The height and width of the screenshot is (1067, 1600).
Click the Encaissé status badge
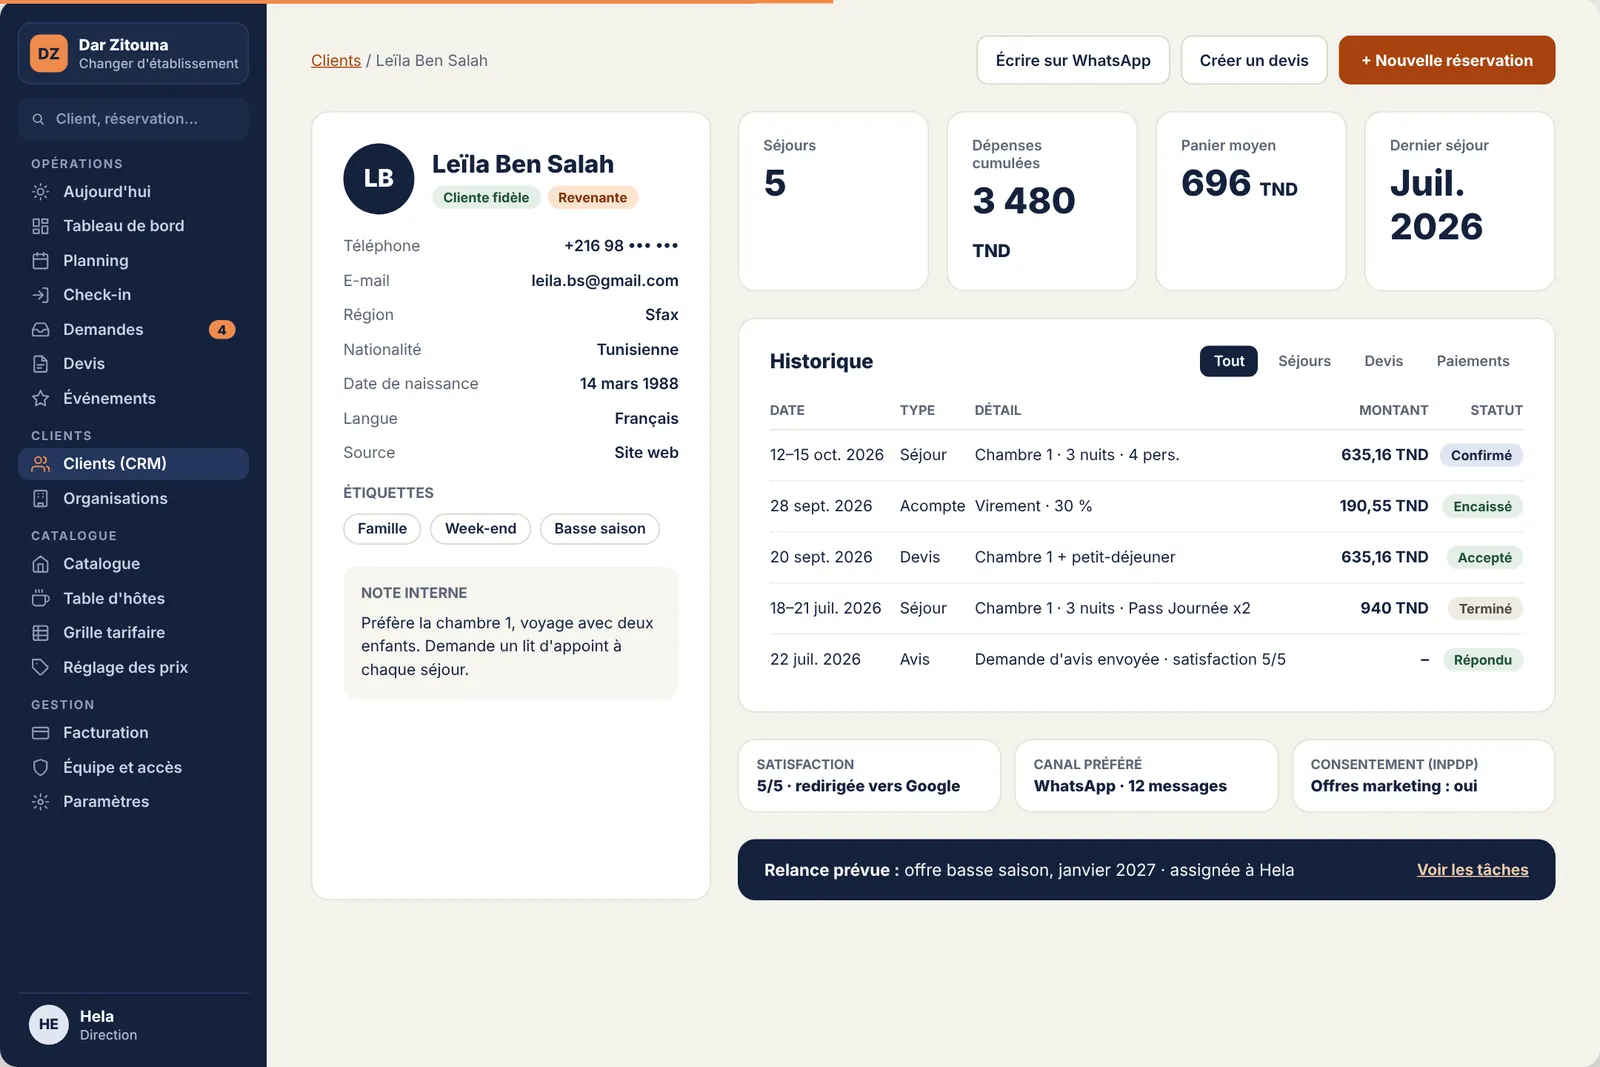(x=1482, y=507)
